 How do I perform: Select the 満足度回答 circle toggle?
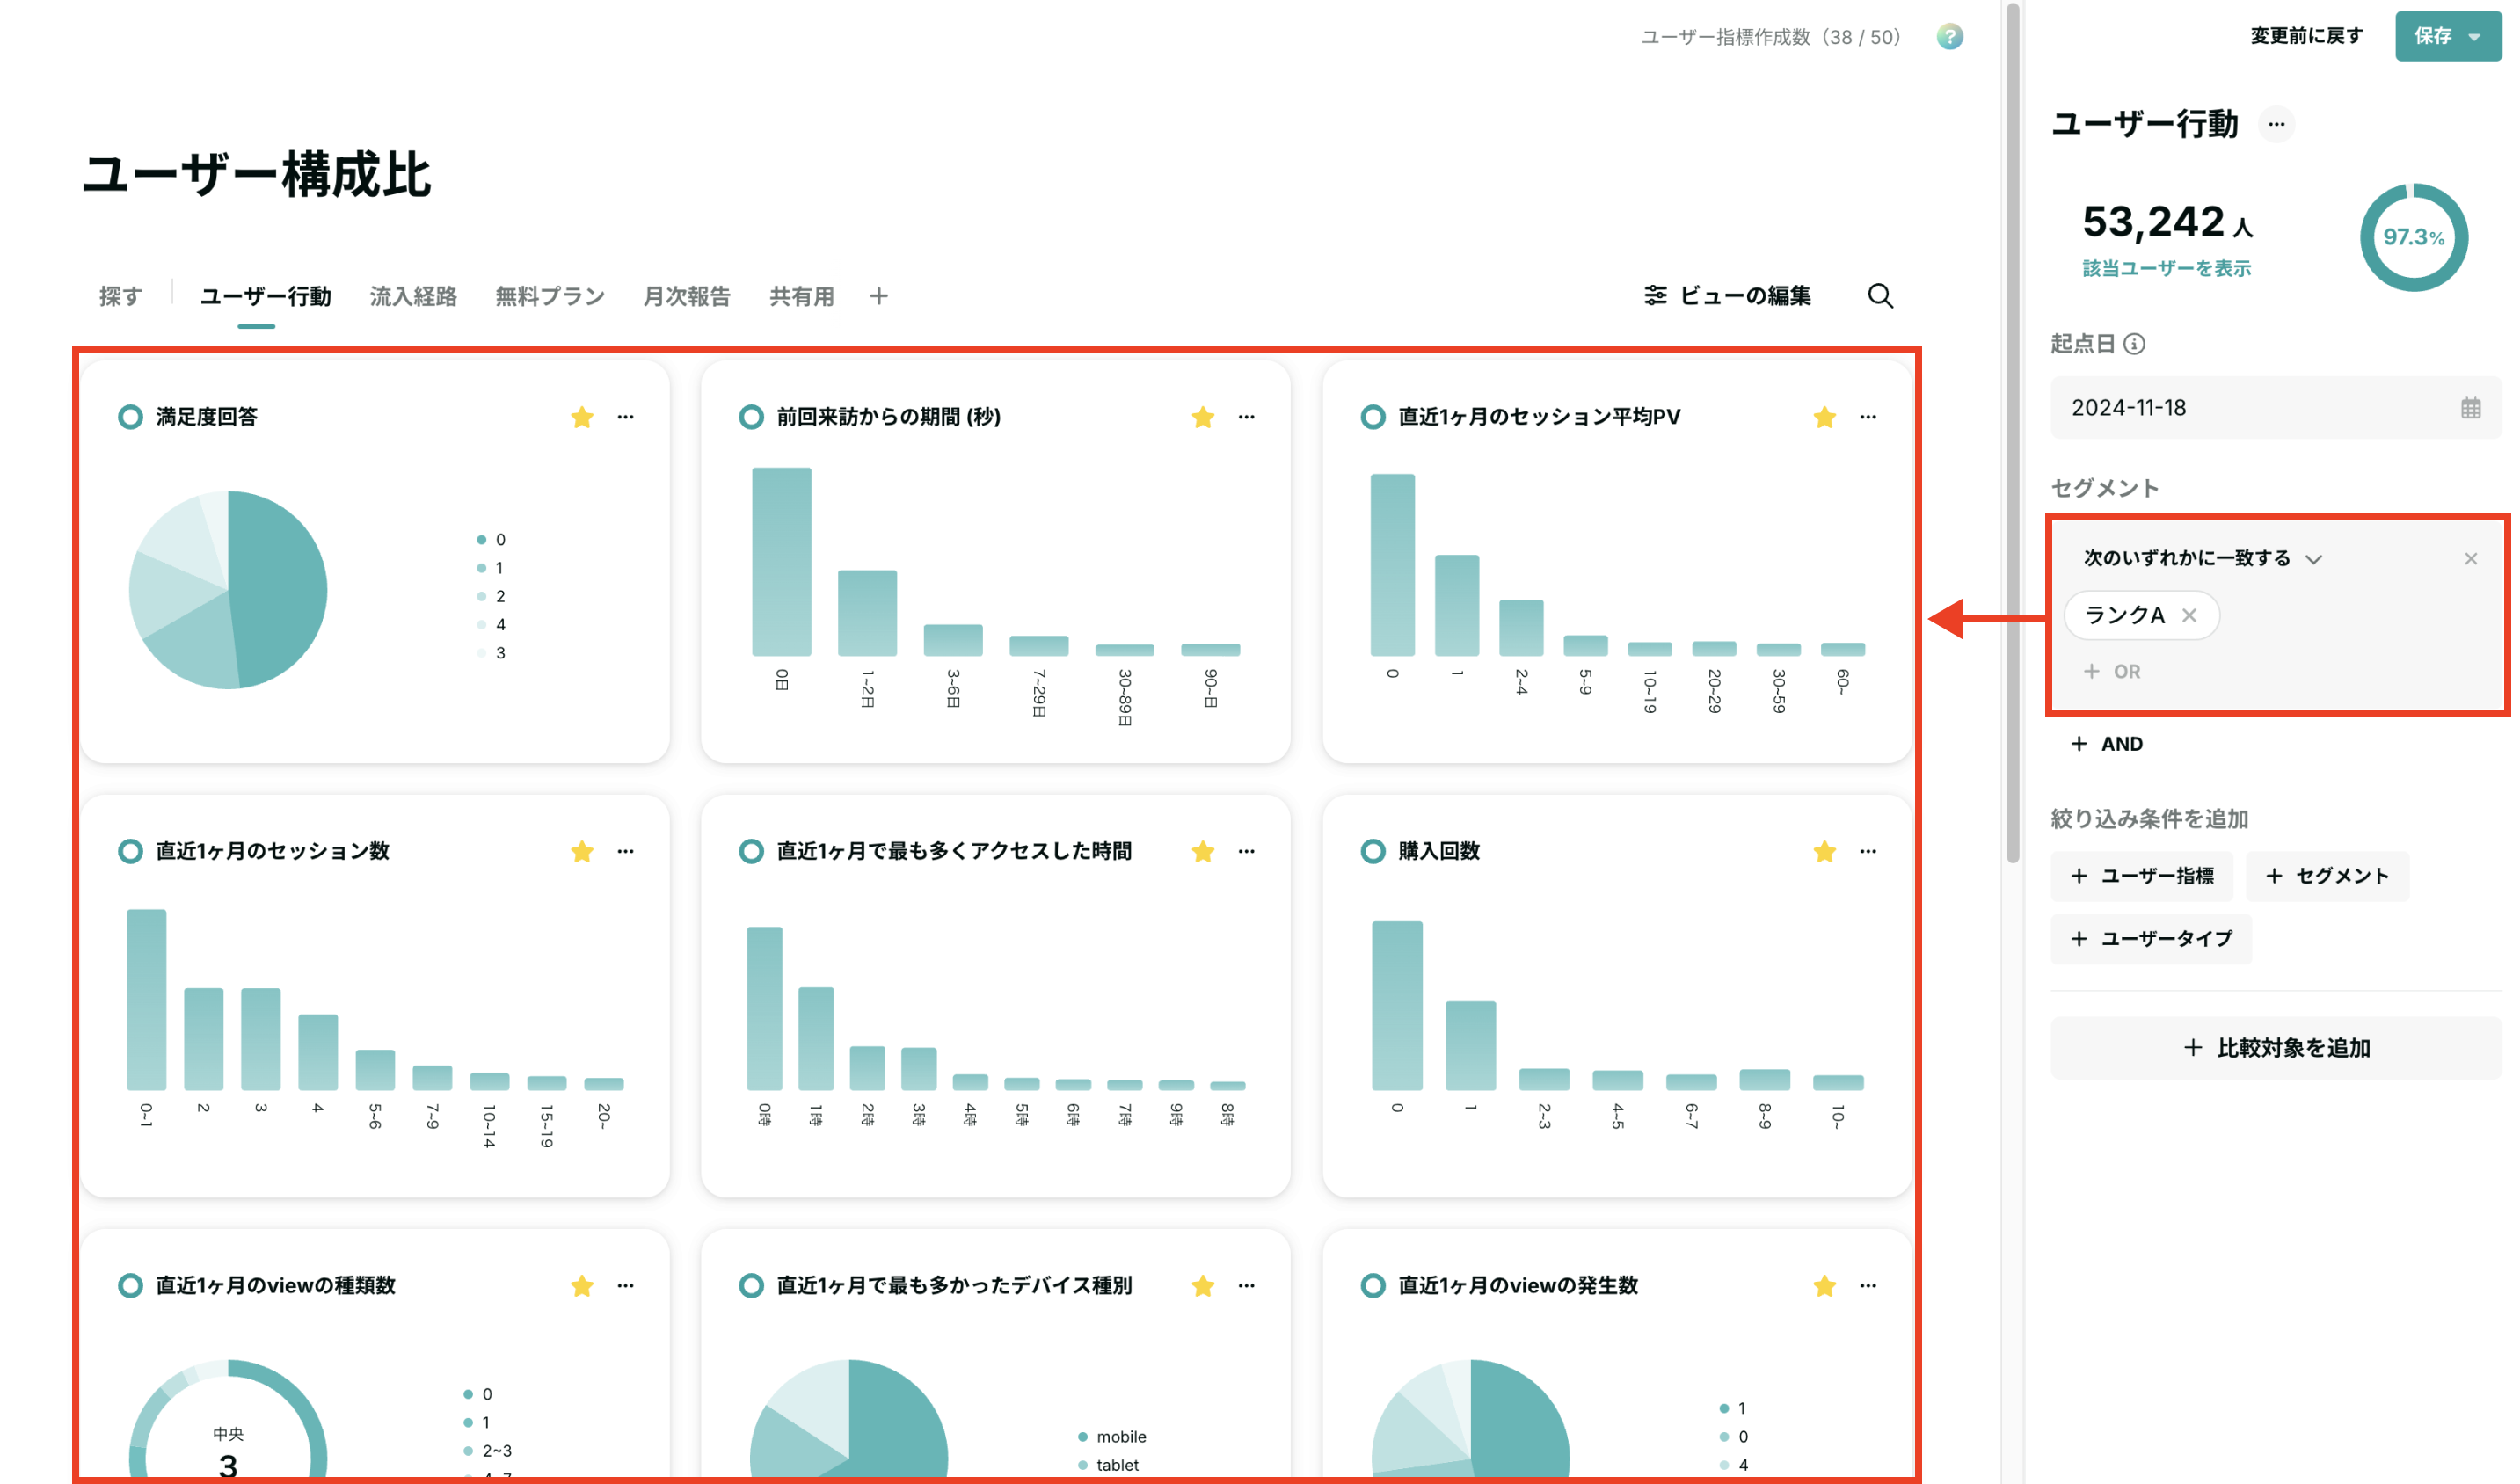pyautogui.click(x=130, y=417)
